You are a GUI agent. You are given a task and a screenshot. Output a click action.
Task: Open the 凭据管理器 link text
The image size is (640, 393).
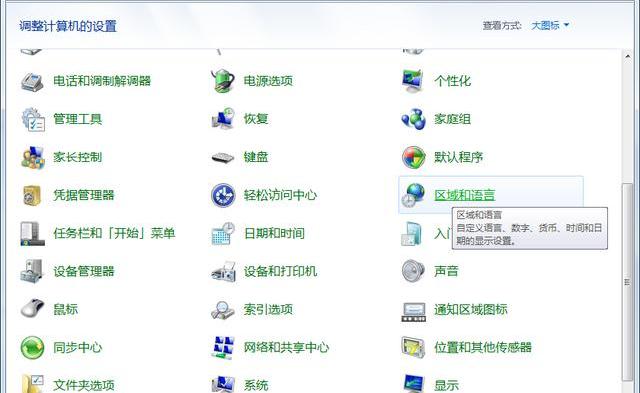click(x=84, y=195)
